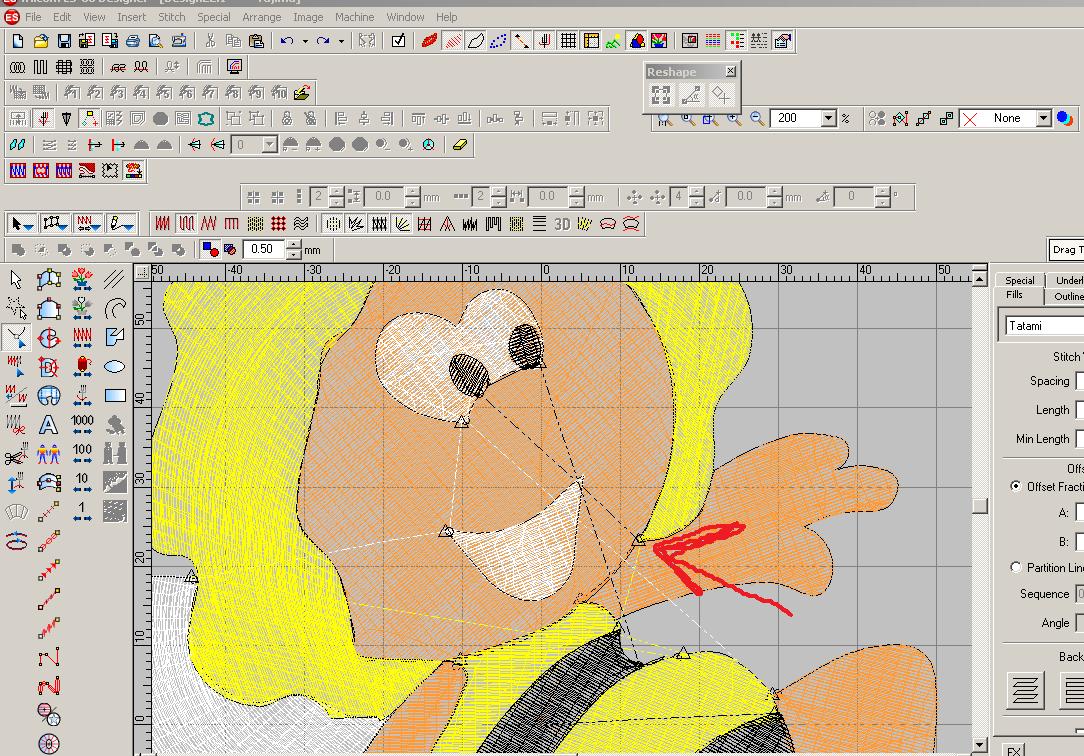1084x756 pixels.
Task: Click the Show Grid icon
Action: click(568, 41)
